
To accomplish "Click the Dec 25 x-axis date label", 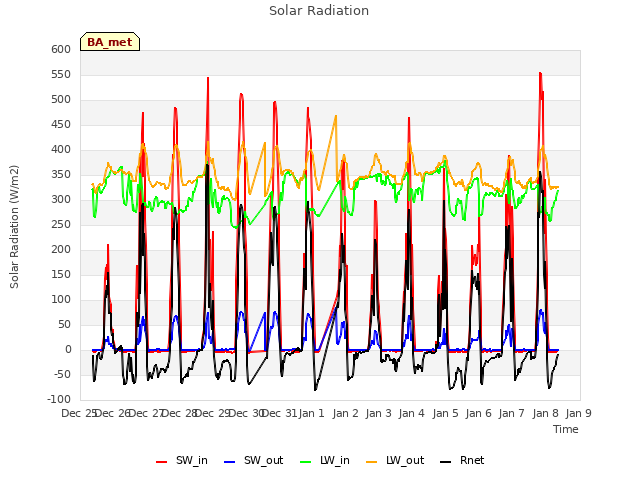I will point(78,413).
